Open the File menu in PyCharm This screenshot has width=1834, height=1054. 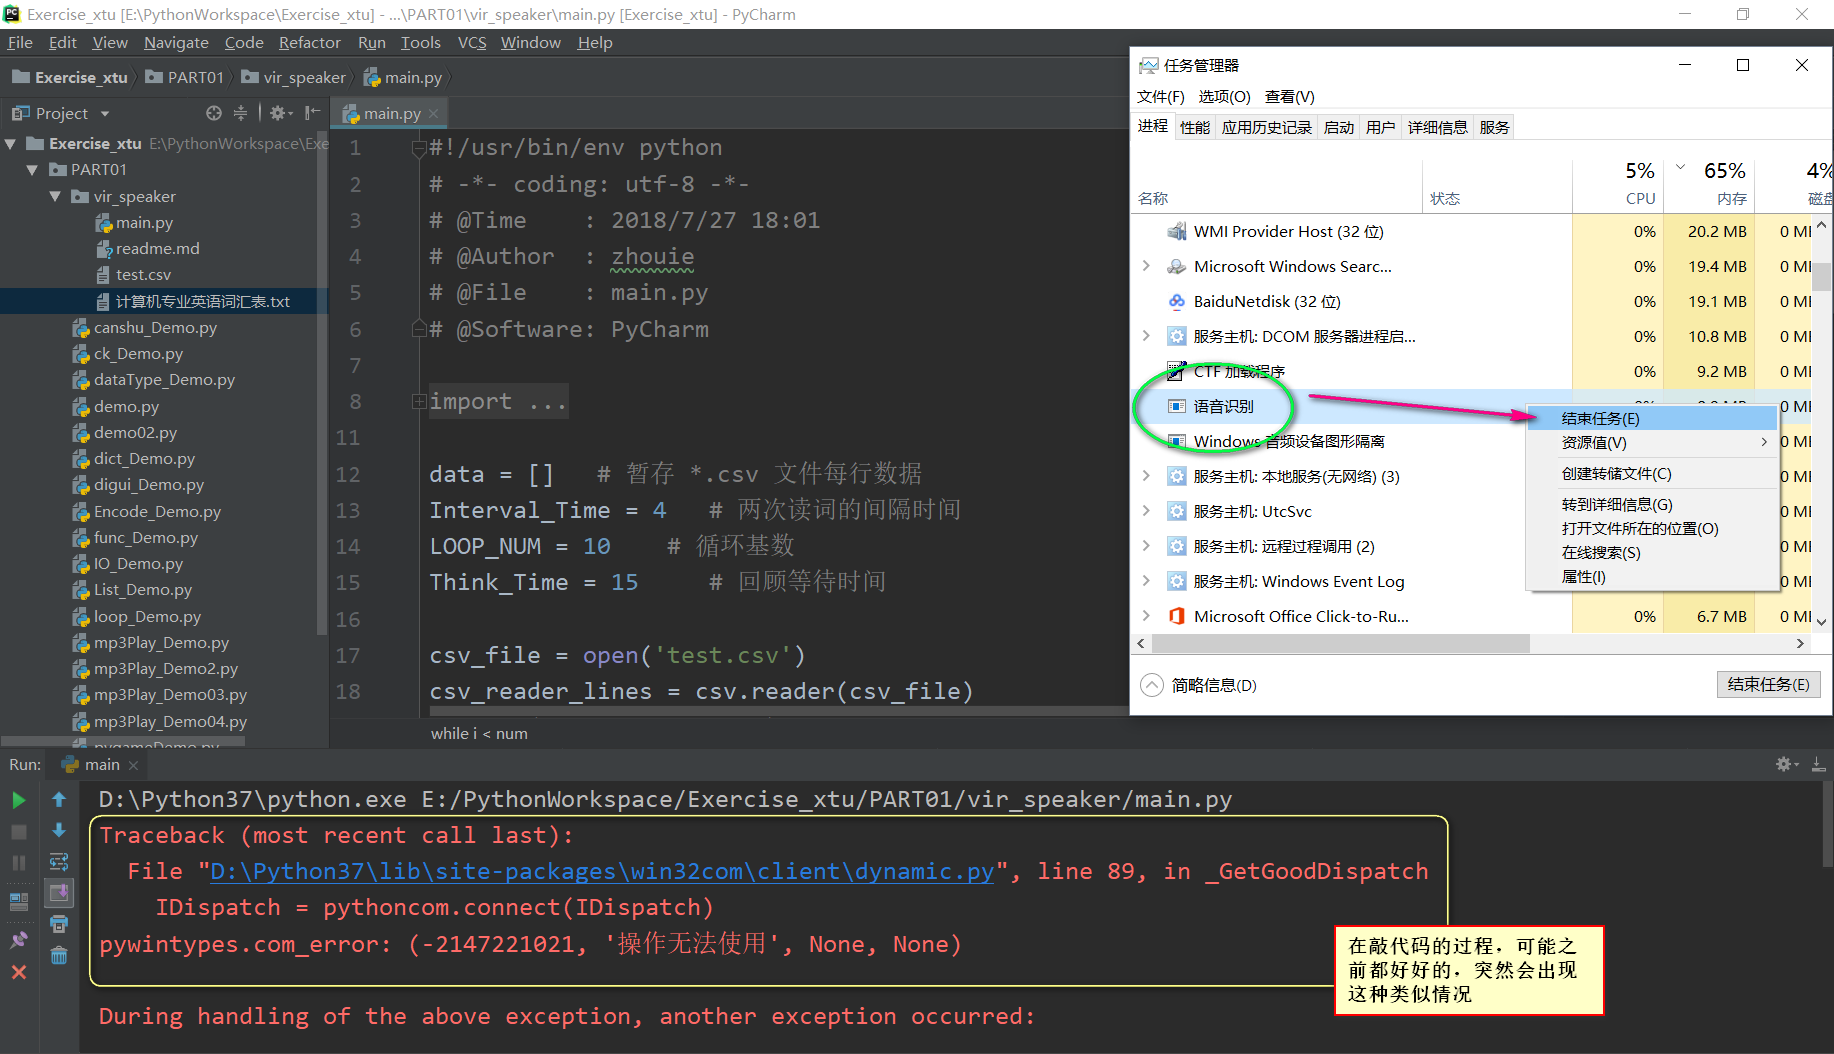(20, 42)
